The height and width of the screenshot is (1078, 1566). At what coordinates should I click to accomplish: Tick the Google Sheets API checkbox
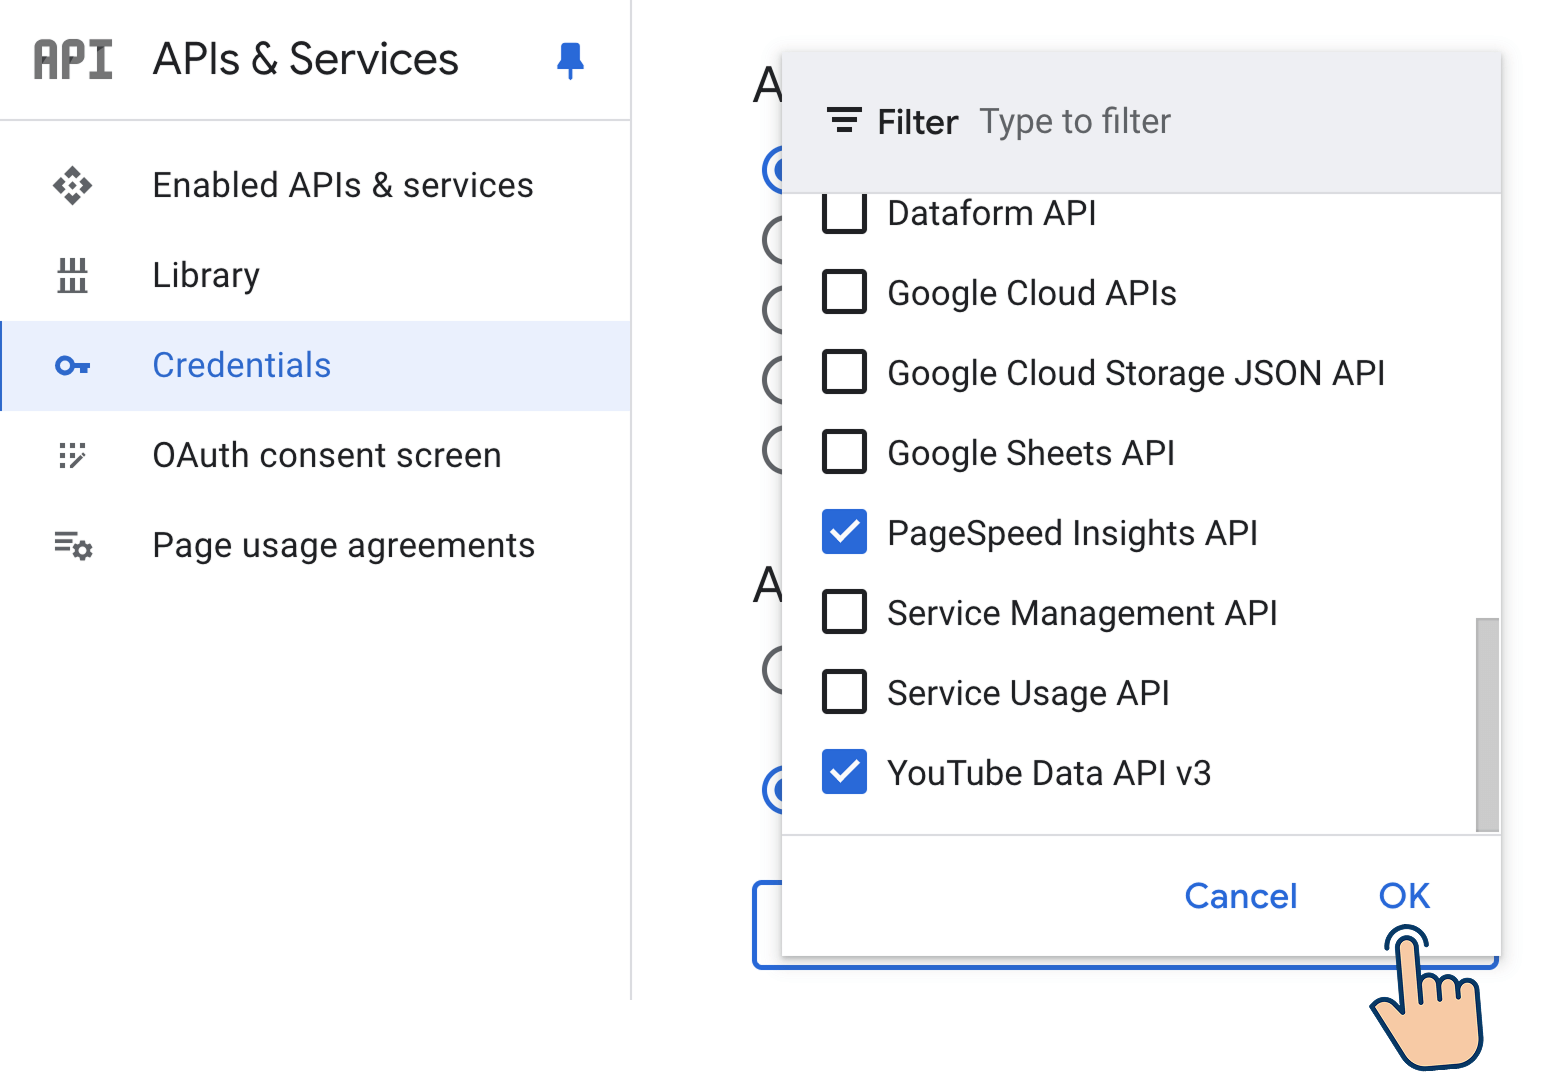click(x=845, y=452)
